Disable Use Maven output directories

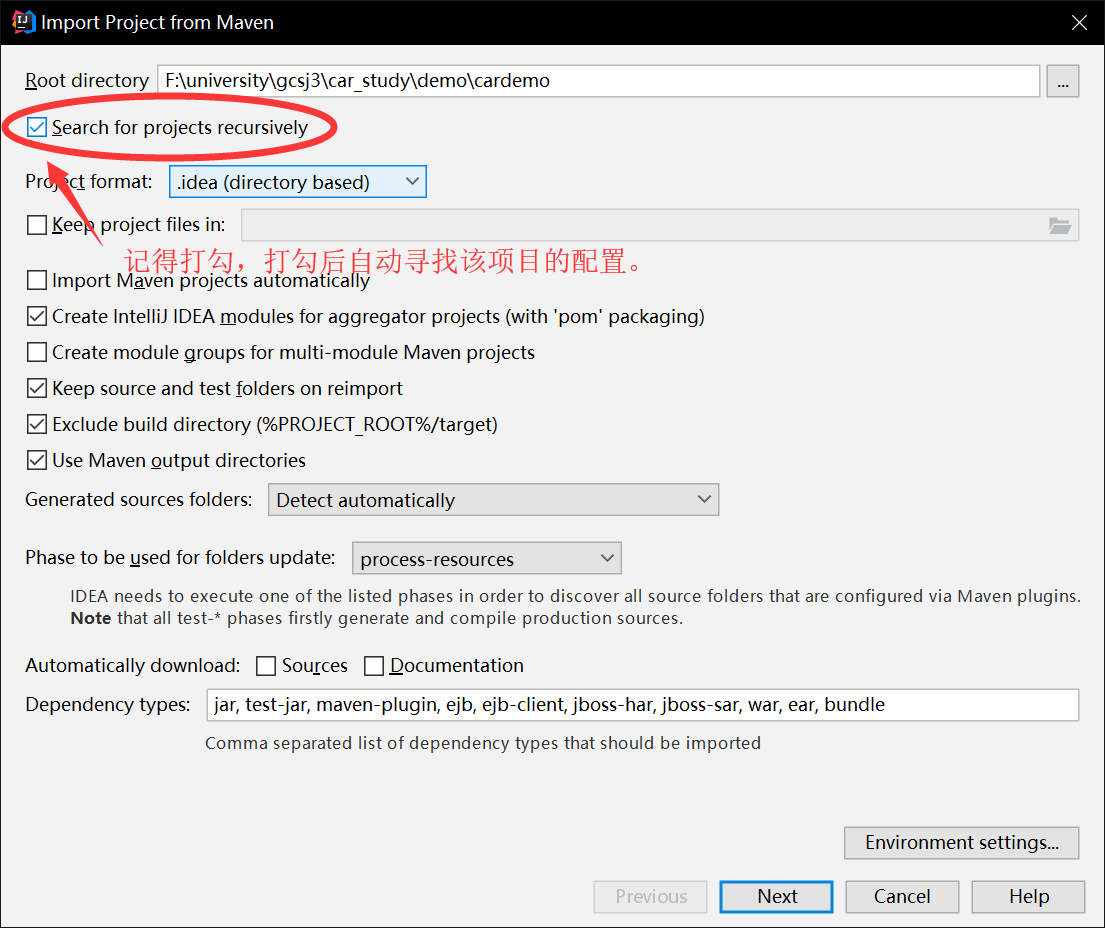(37, 461)
